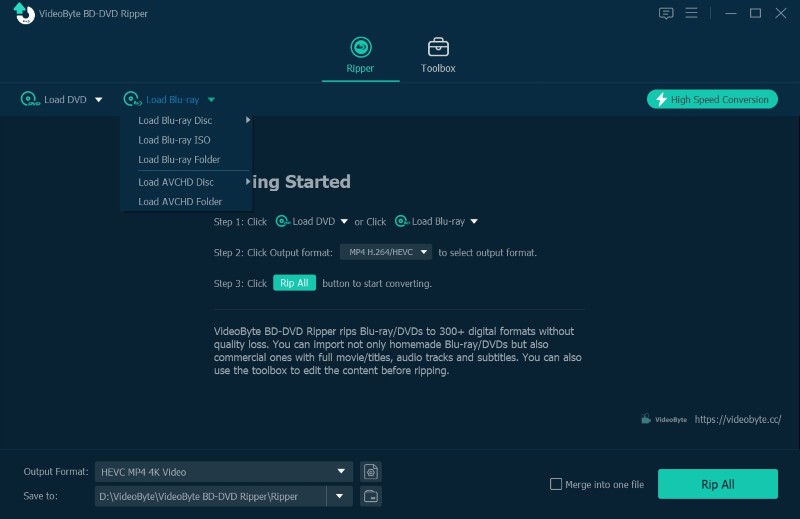Open the output folder icon
This screenshot has width=800, height=519.
[x=370, y=496]
